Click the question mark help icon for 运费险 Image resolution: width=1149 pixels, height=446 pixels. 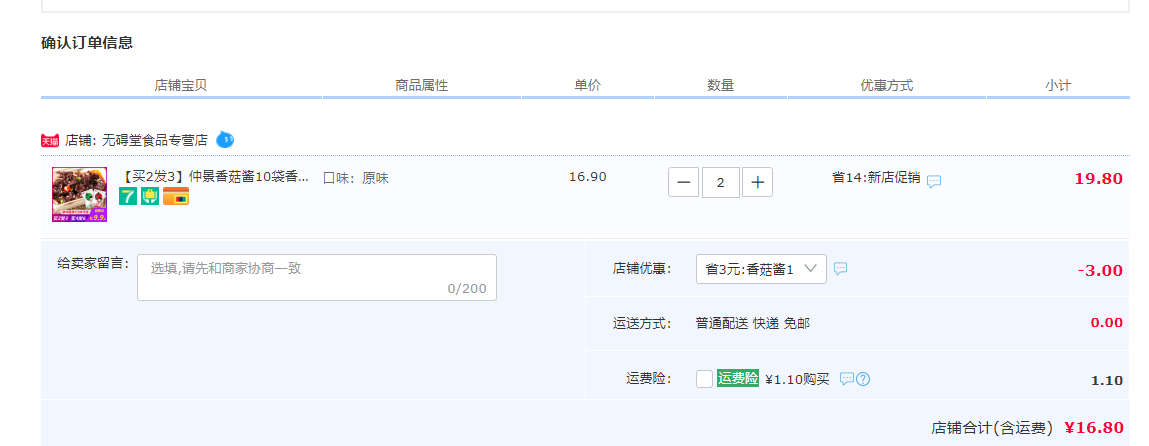click(863, 379)
